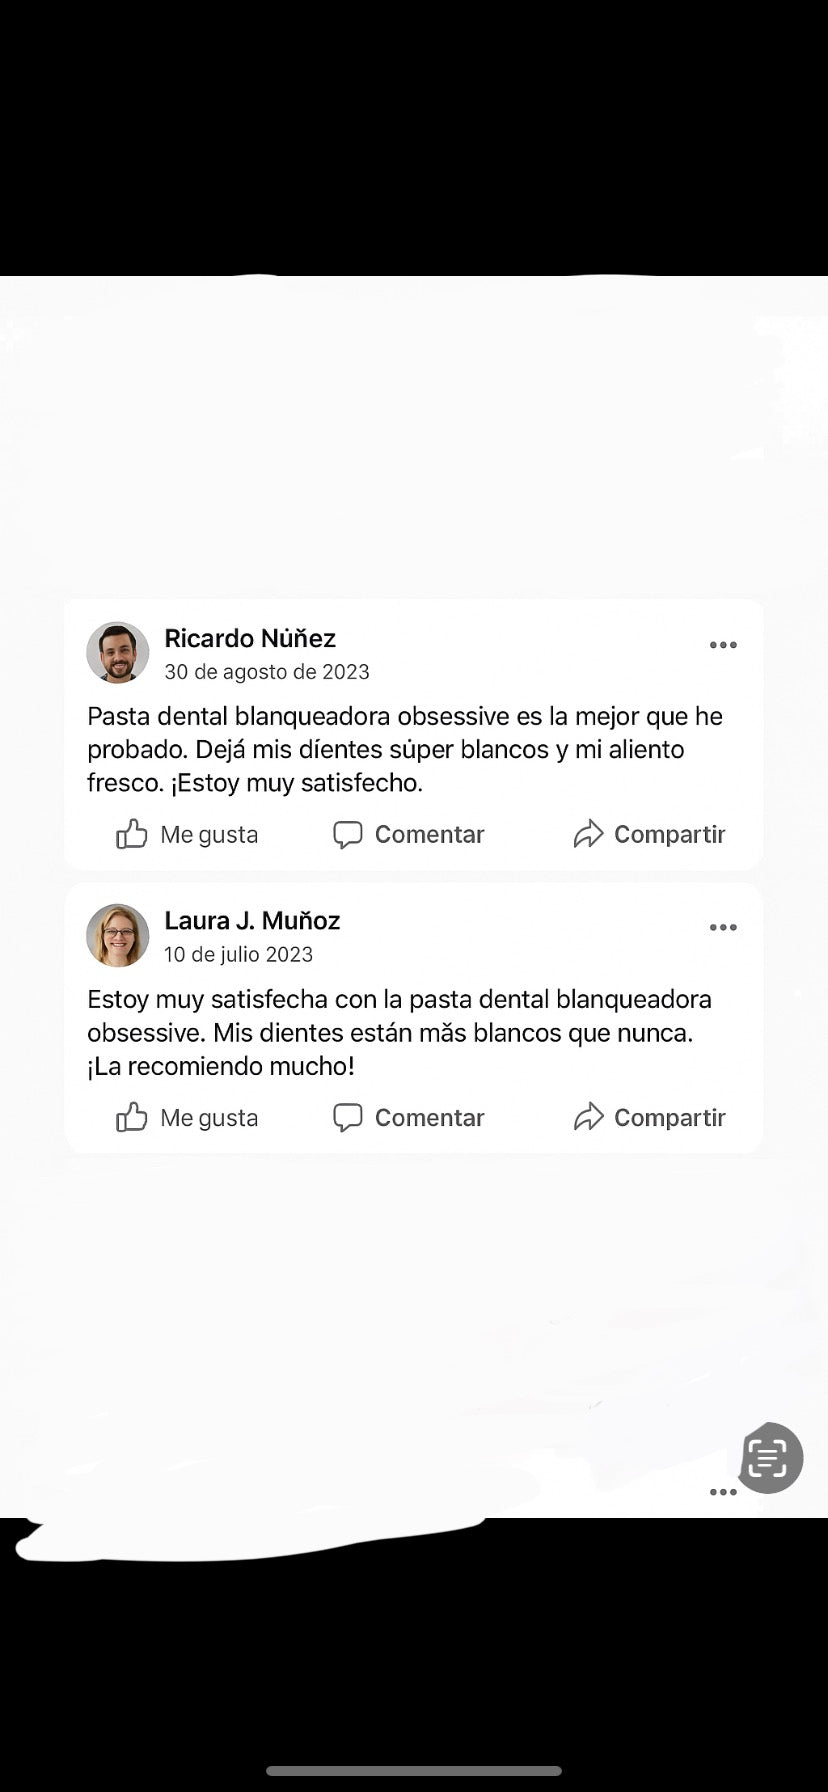The width and height of the screenshot is (828, 1792).
Task: Tap the home indicator bar
Action: (414, 1771)
